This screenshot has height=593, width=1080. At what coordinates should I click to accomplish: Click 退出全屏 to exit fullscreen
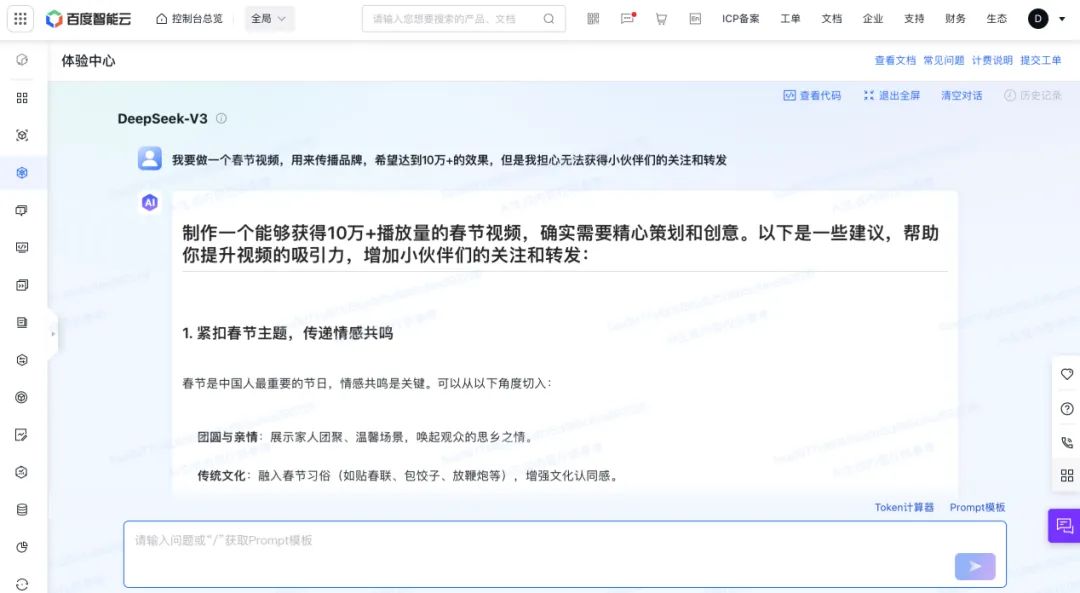(892, 96)
